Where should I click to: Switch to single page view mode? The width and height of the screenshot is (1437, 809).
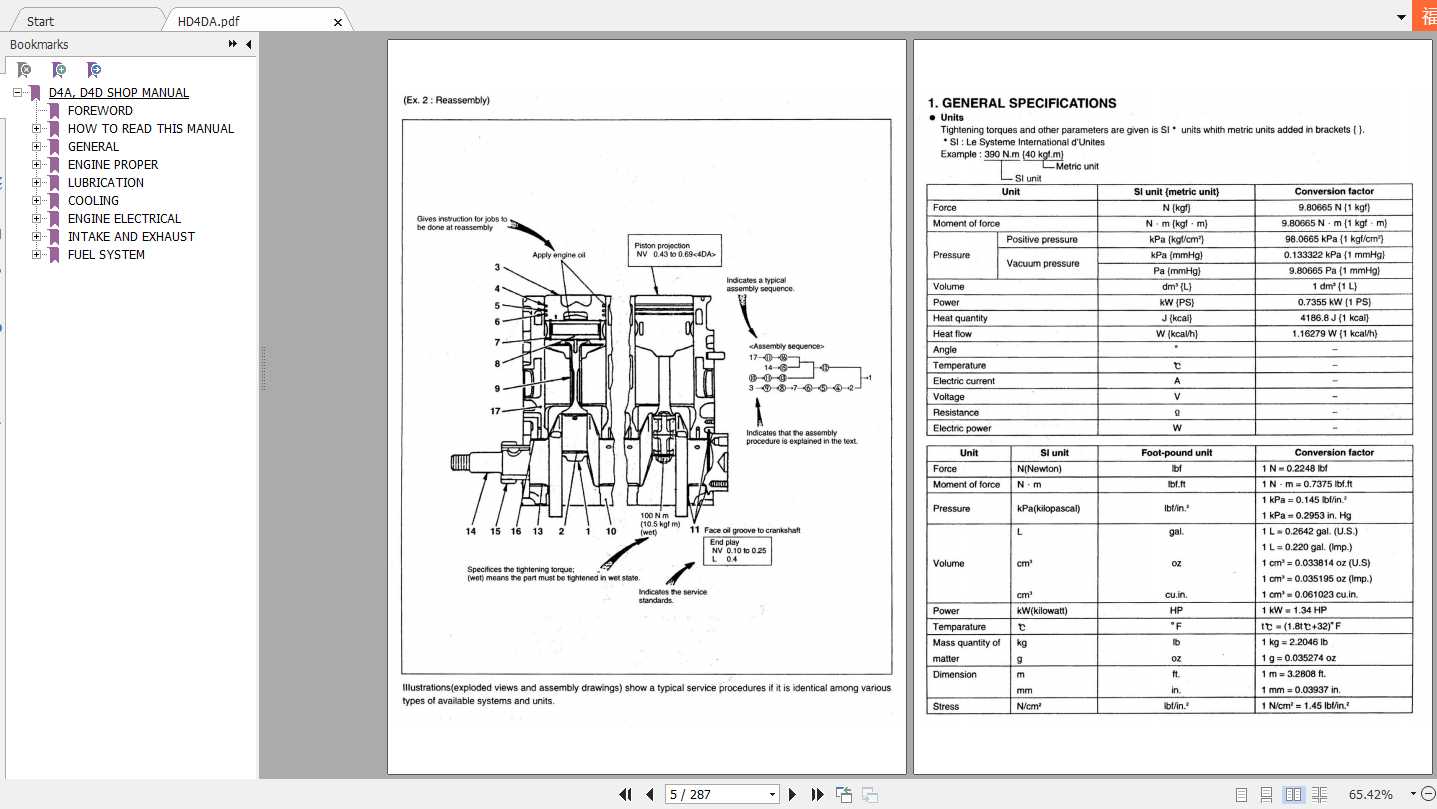pos(1240,794)
